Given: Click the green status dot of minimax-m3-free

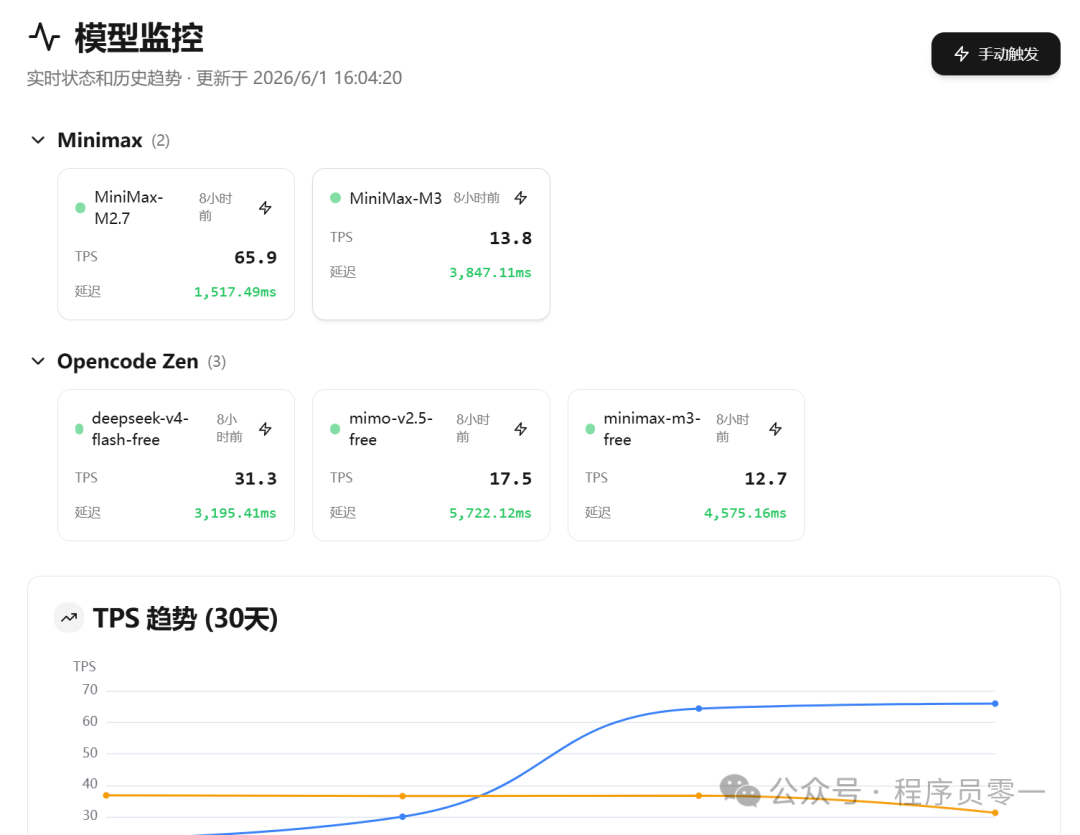Looking at the screenshot, I should [x=590, y=429].
